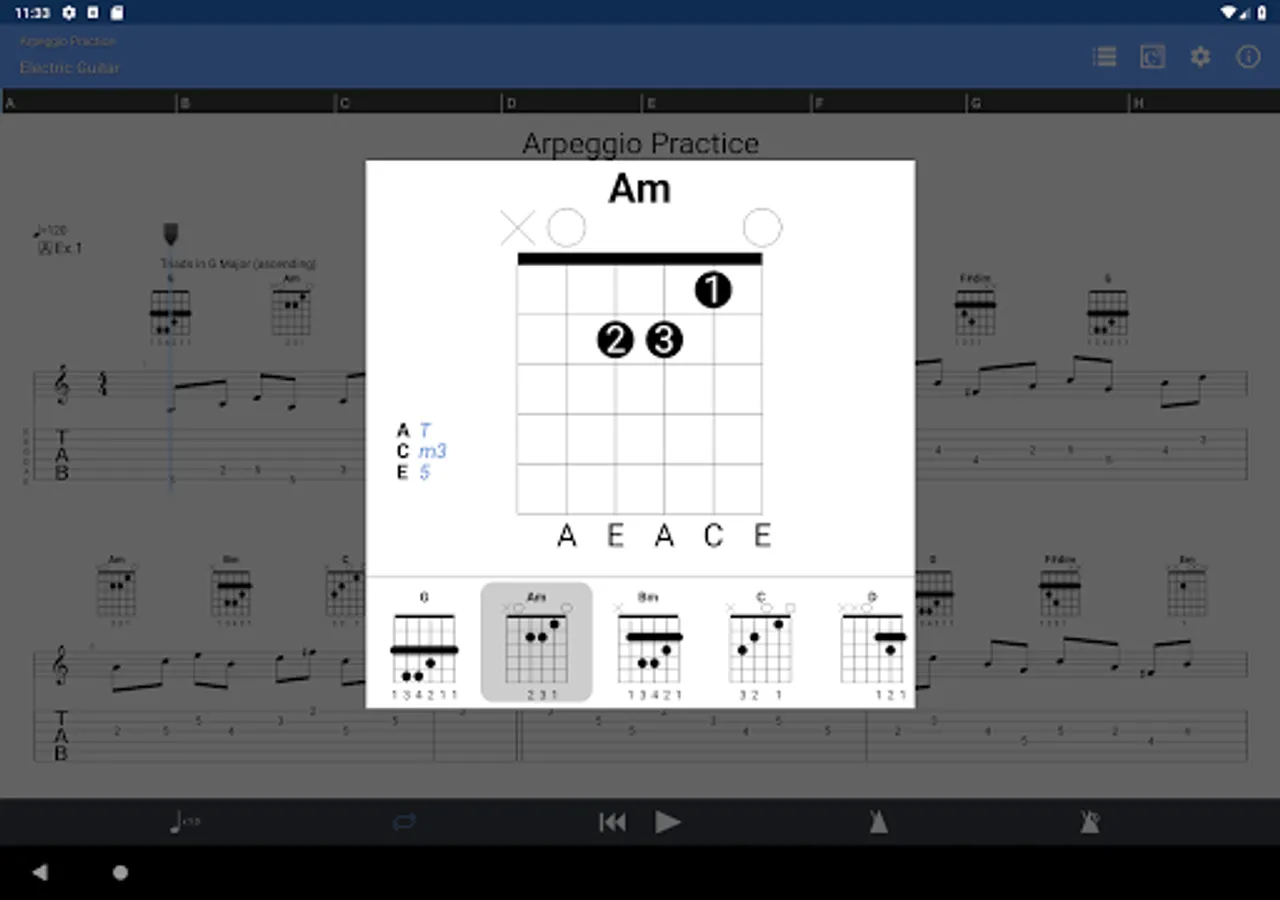This screenshot has height=900, width=1280.
Task: Jump to section marker D in timeline
Action: pos(511,102)
